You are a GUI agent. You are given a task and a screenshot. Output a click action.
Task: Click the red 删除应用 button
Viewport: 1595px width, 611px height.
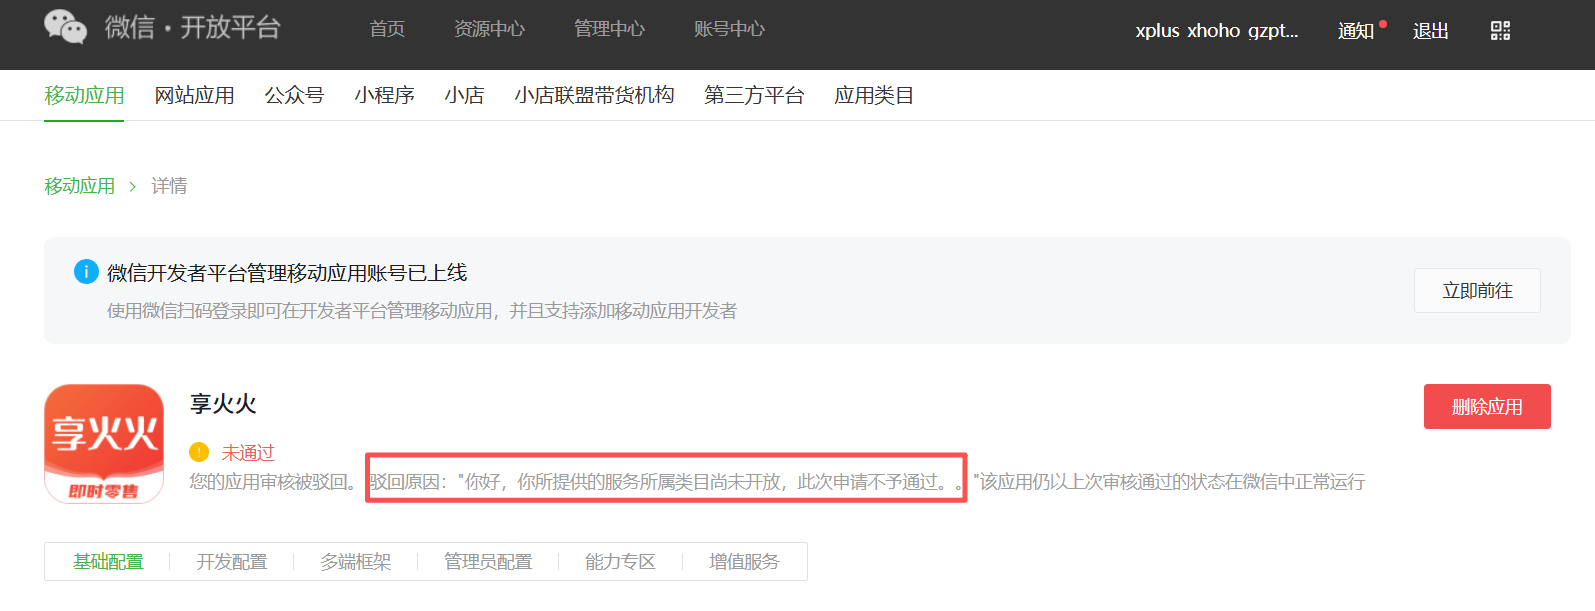click(1487, 406)
